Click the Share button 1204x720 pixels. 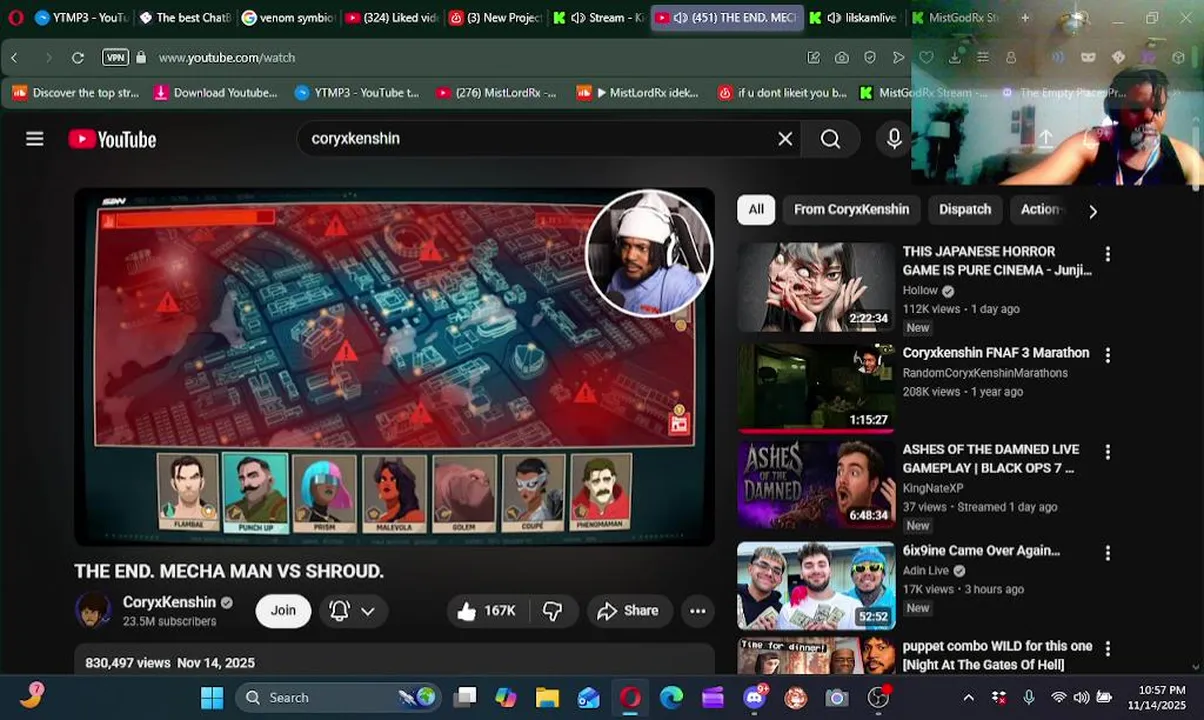pos(628,611)
